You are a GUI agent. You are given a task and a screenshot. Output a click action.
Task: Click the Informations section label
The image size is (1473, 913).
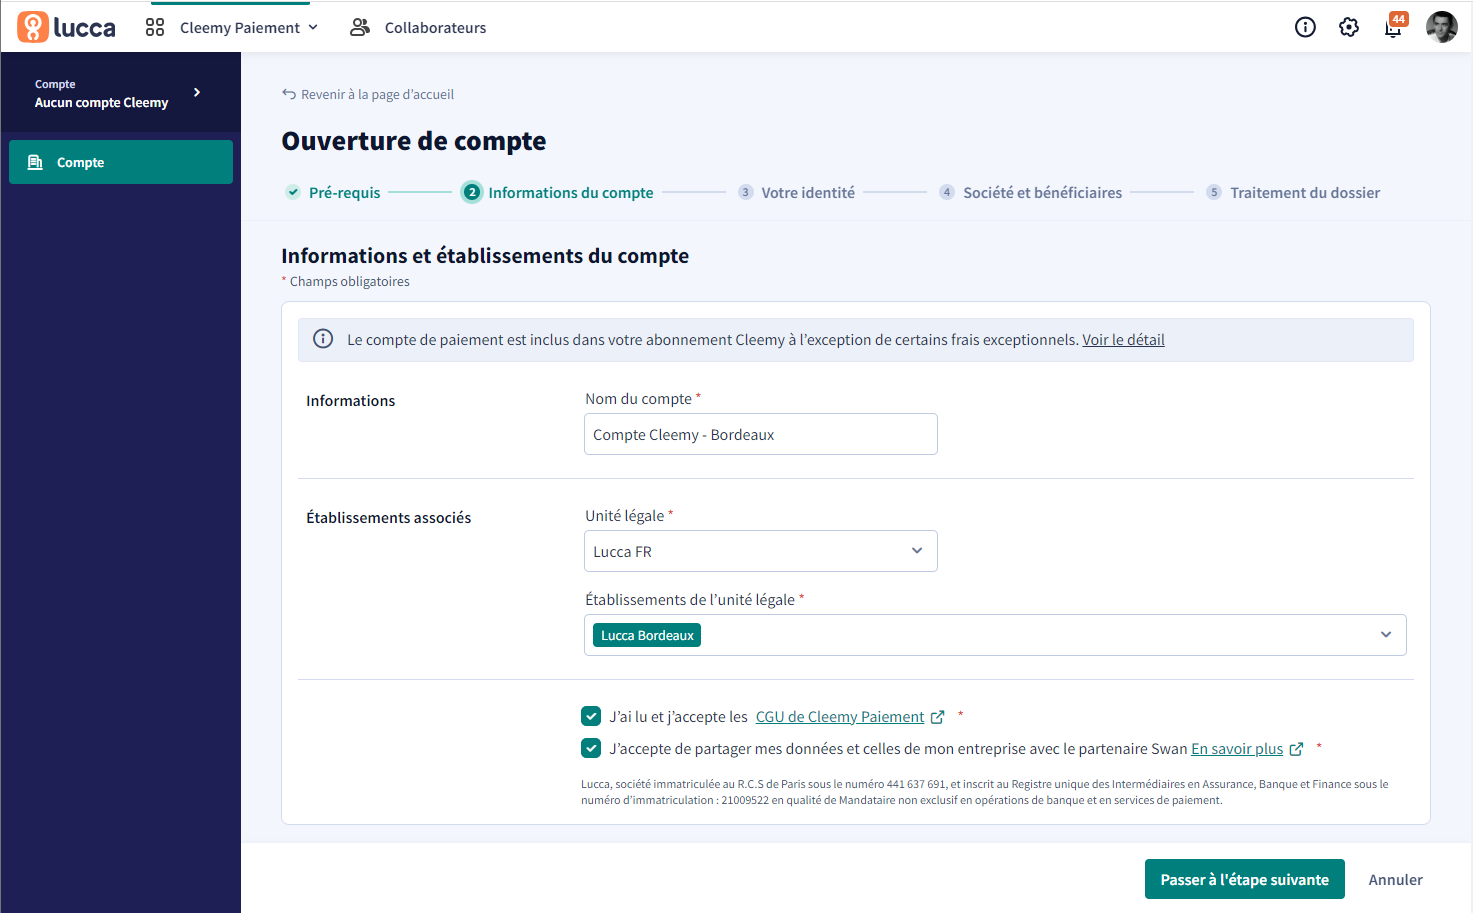point(350,401)
